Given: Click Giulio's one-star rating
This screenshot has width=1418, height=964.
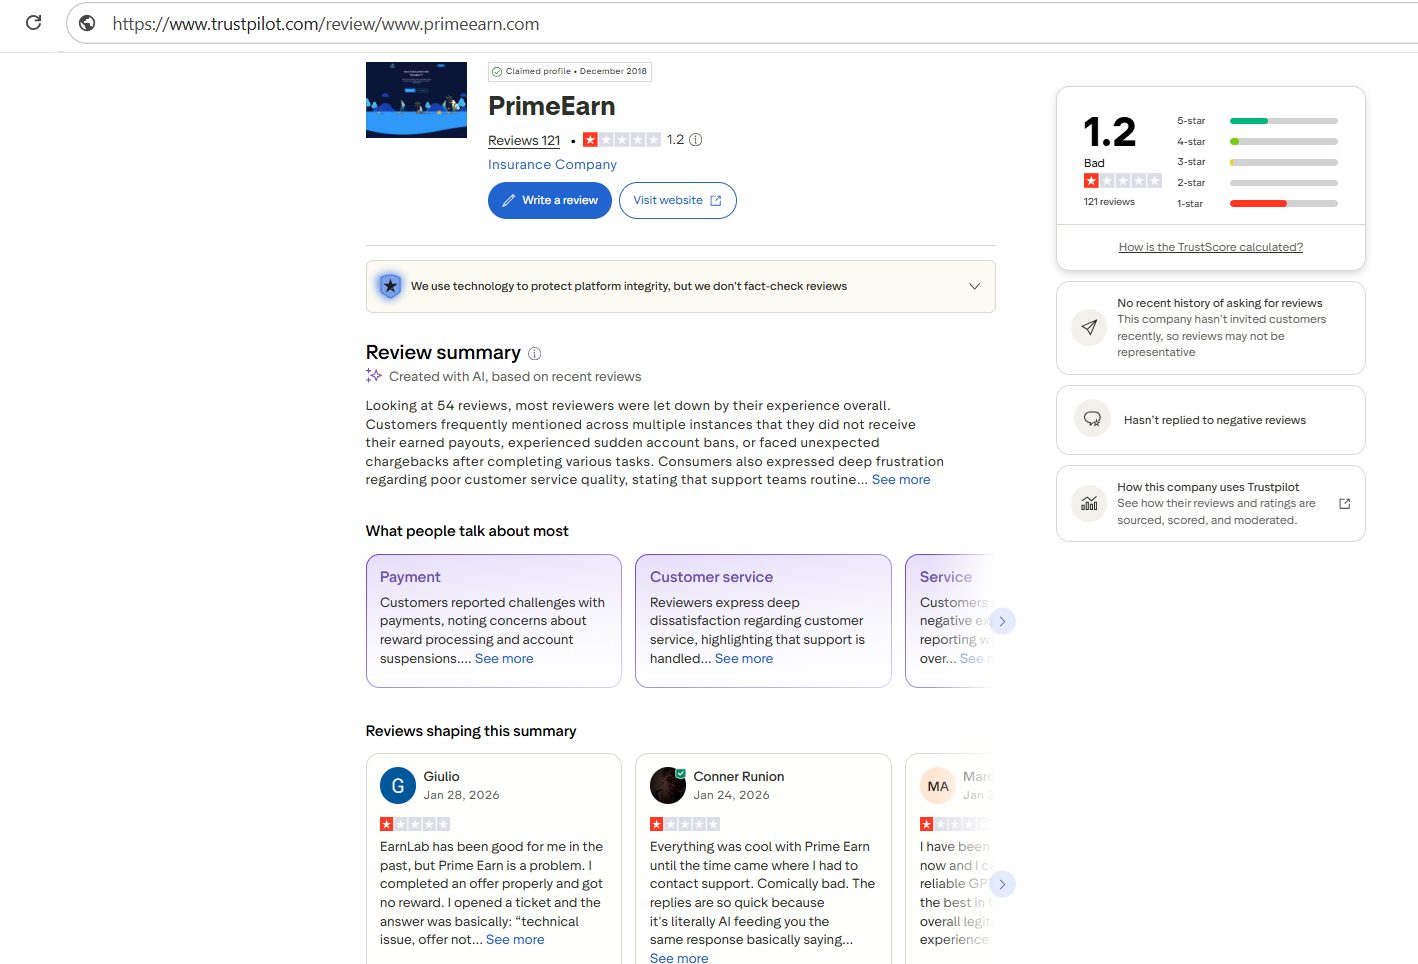Looking at the screenshot, I should tap(415, 824).
